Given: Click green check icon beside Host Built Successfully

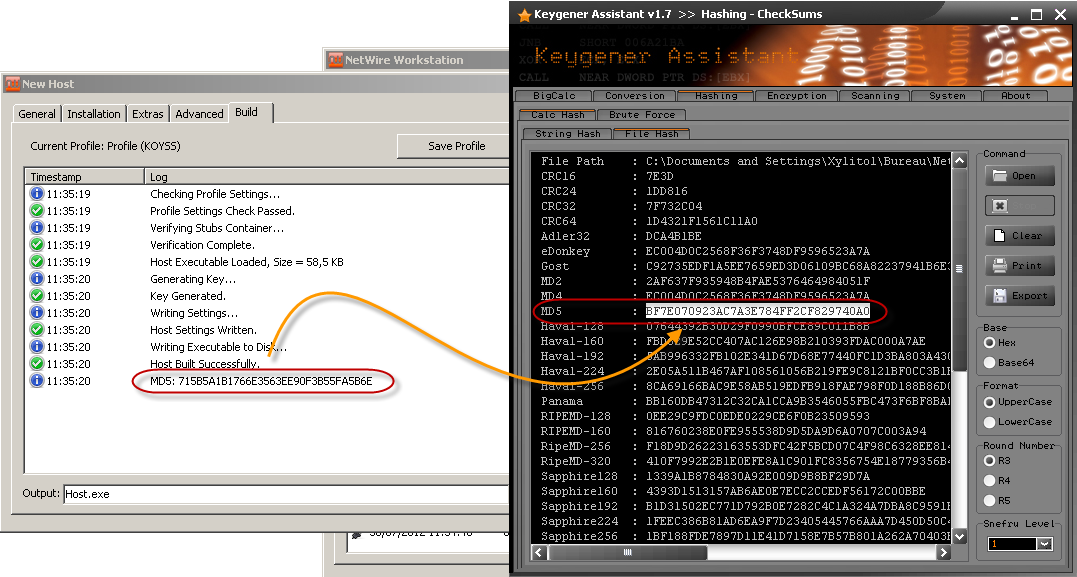Looking at the screenshot, I should click(x=36, y=364).
